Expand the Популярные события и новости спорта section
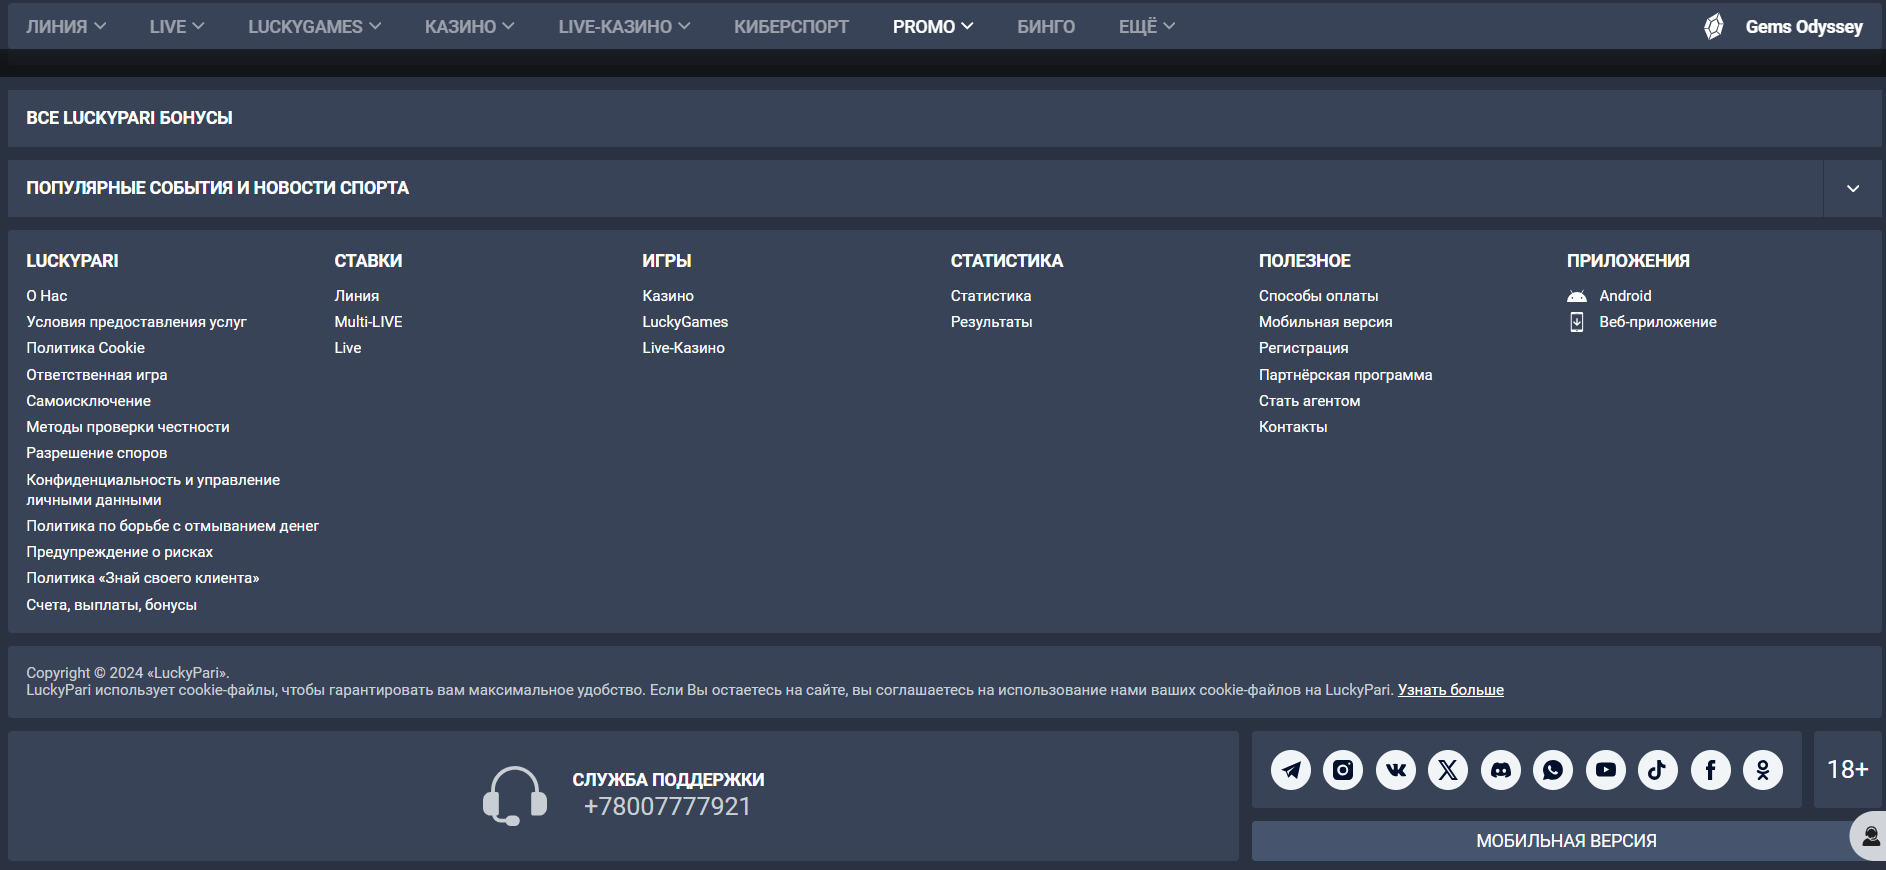This screenshot has width=1886, height=870. (x=1852, y=189)
